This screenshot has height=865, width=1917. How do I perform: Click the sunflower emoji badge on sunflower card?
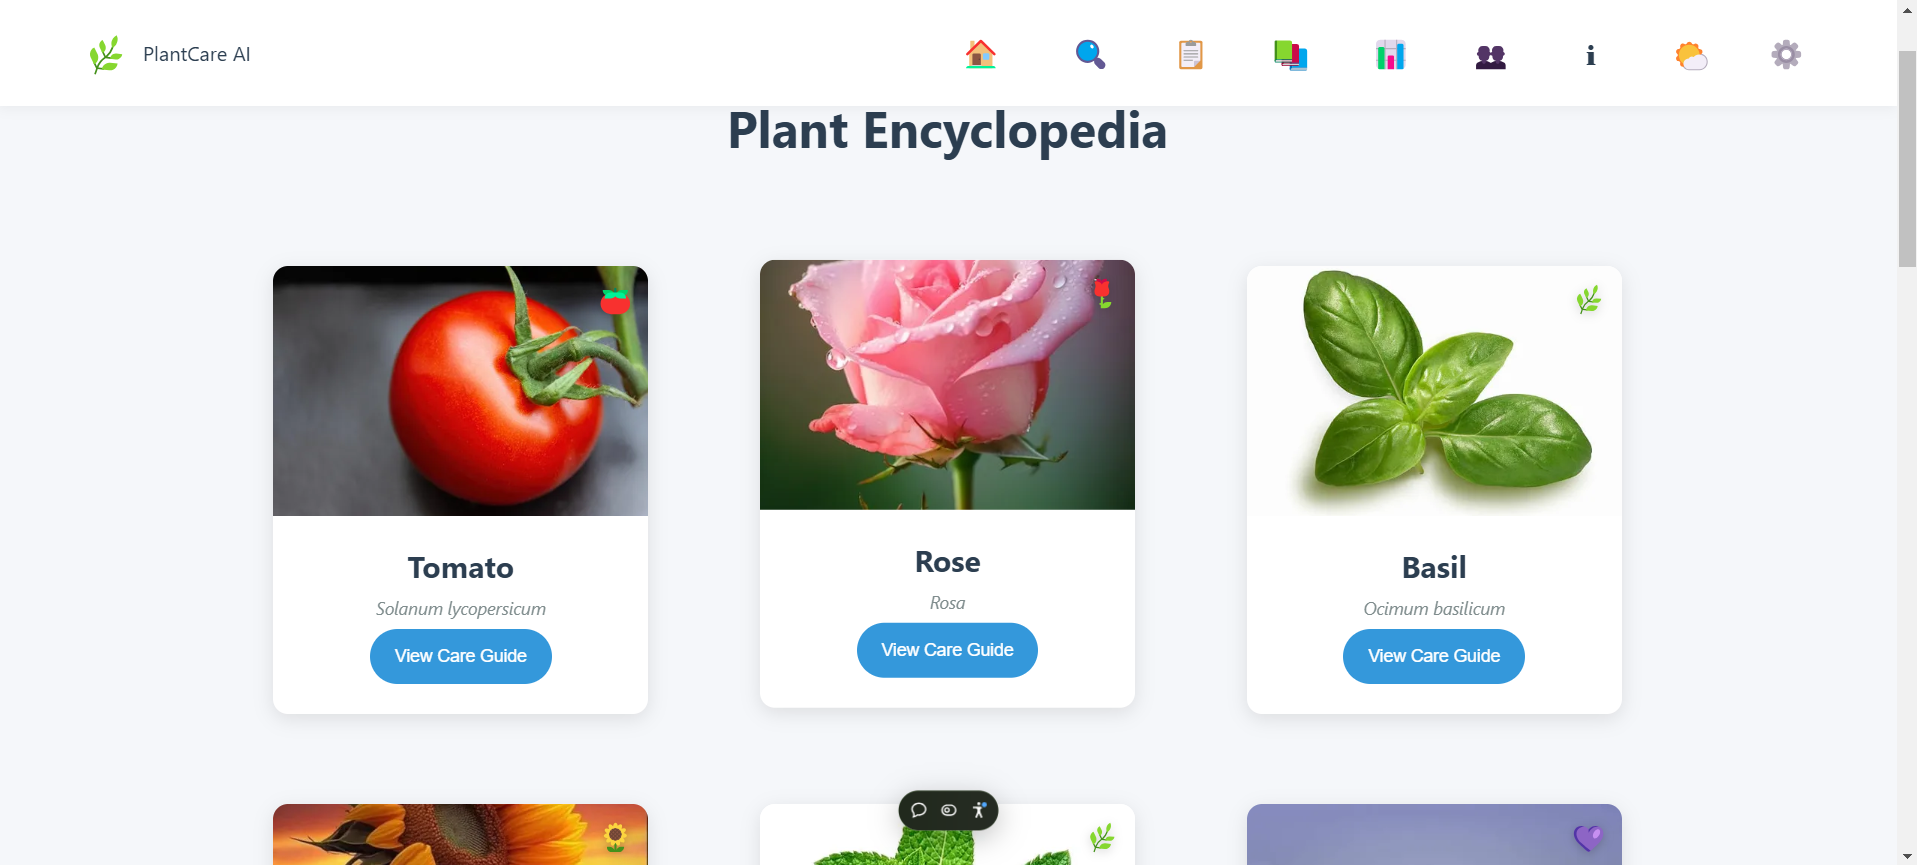pyautogui.click(x=615, y=837)
